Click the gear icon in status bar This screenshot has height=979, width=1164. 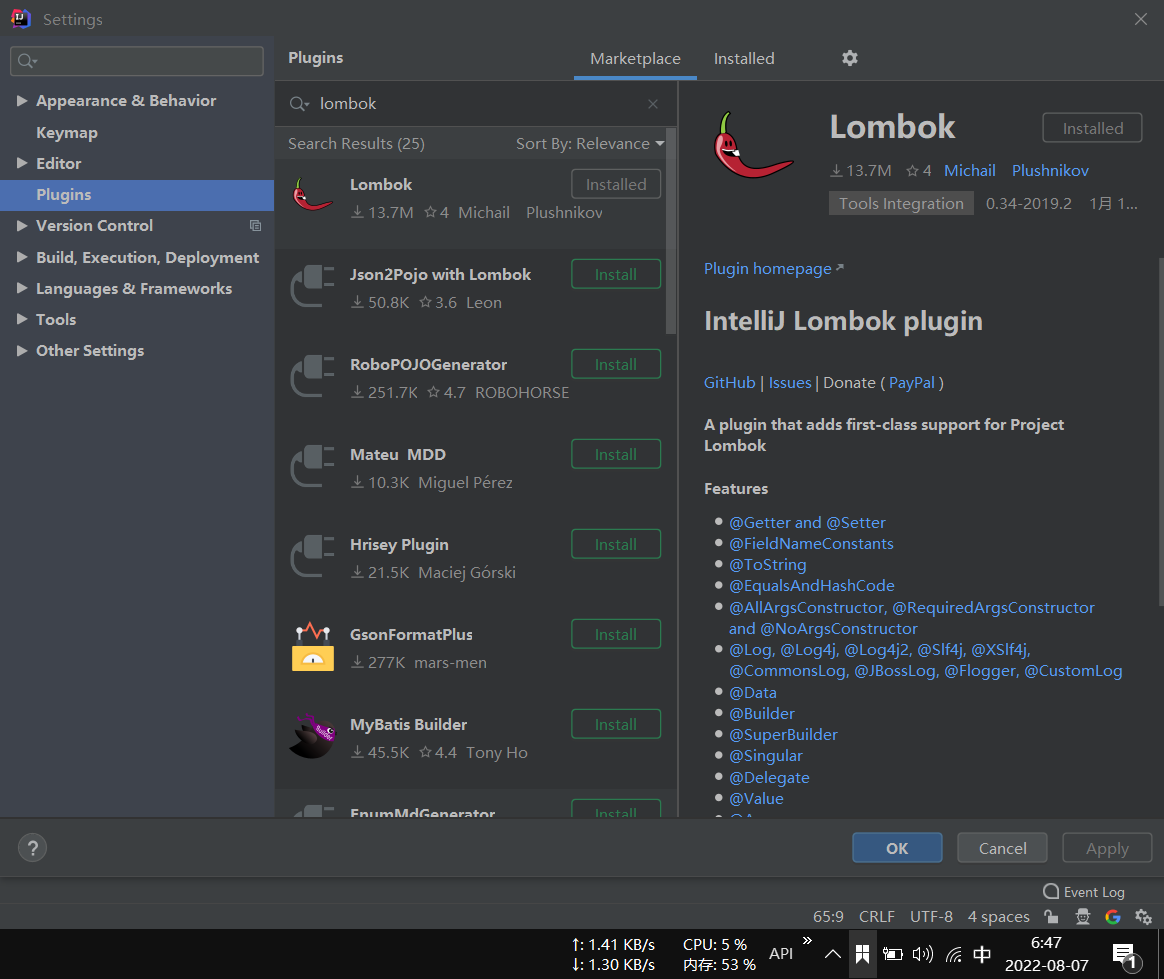pos(1143,917)
